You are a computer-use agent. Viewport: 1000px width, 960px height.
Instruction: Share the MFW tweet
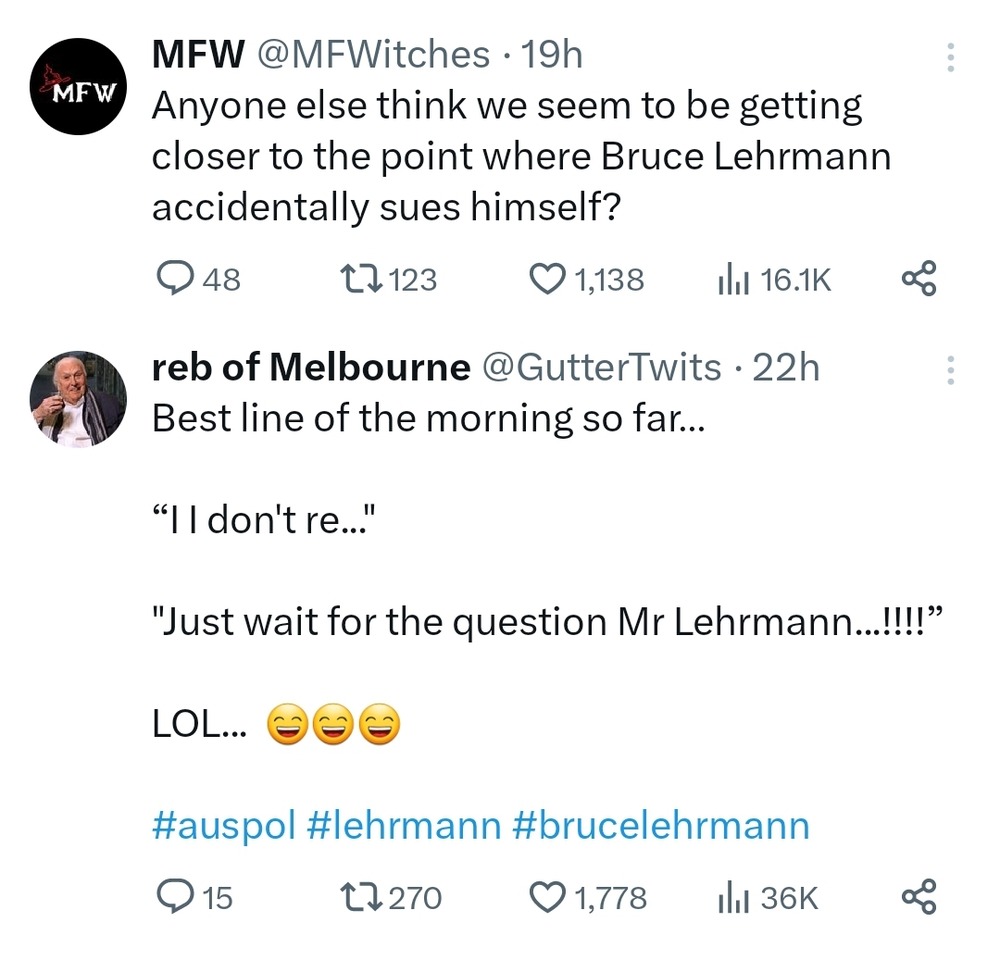tap(918, 279)
